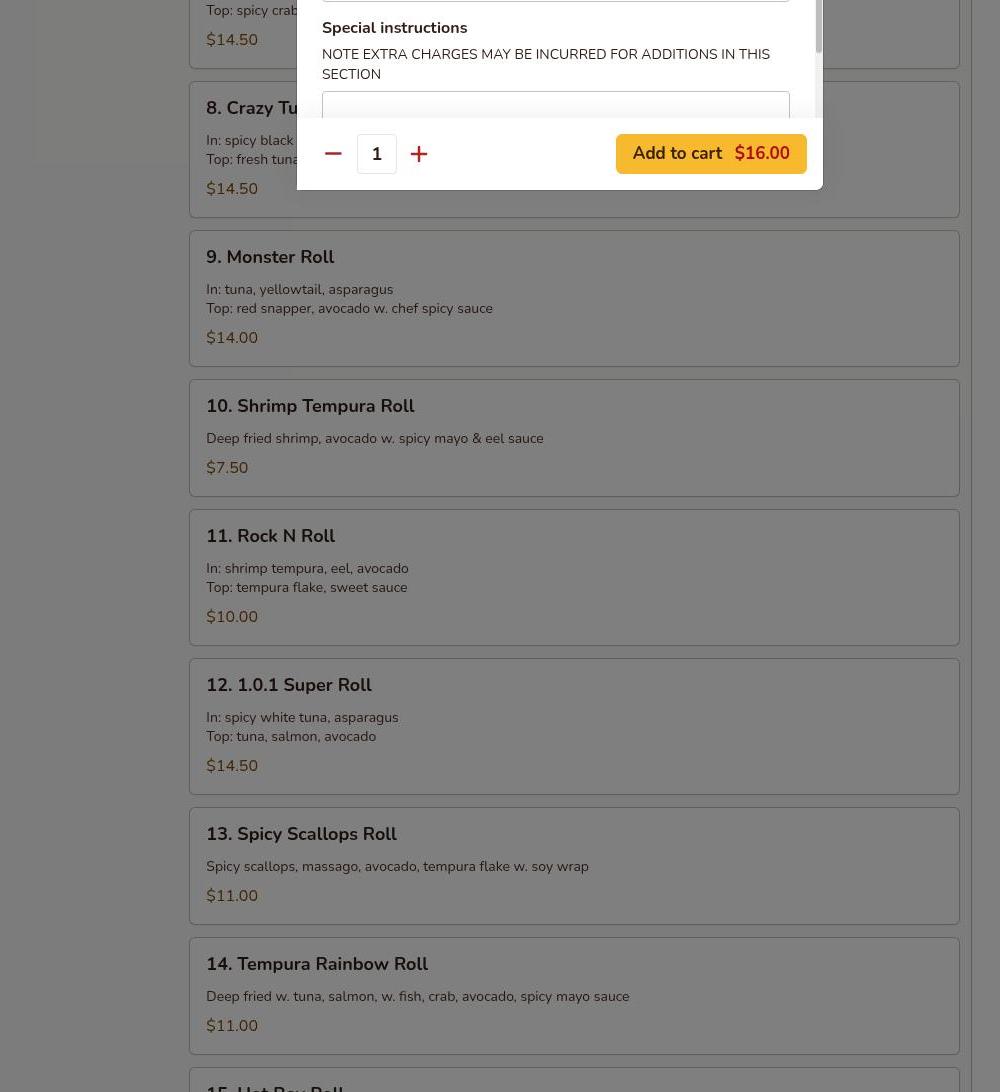
Task: Increase quantity with the plus icon
Action: (x=419, y=154)
